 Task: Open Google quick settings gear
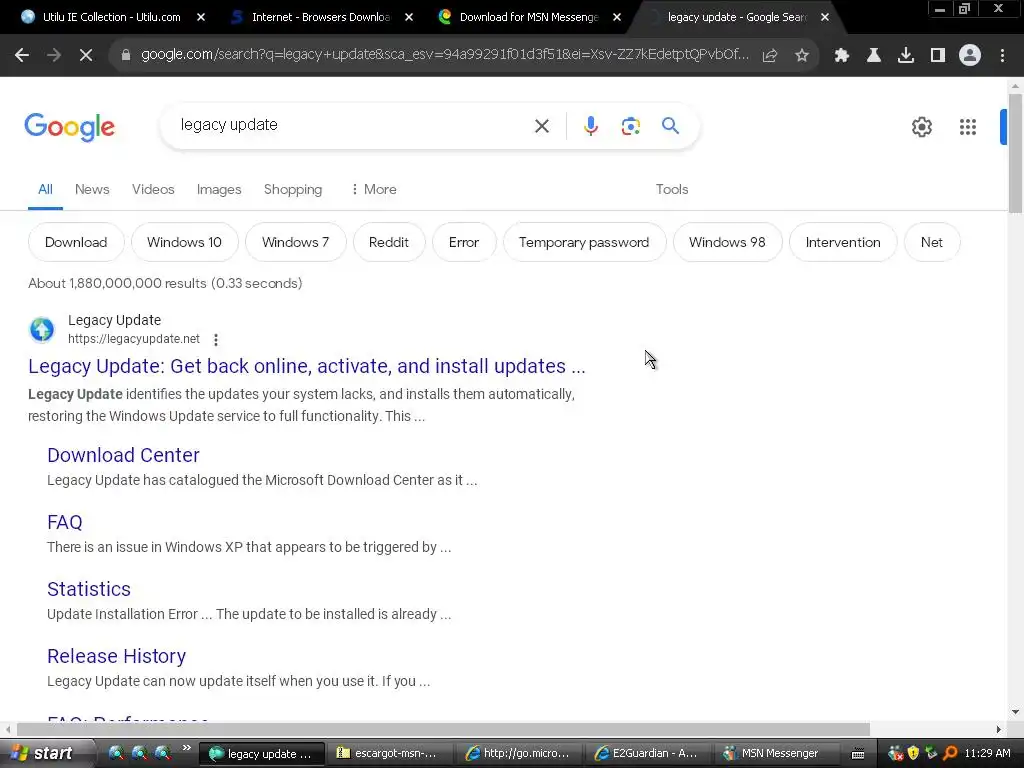921,127
